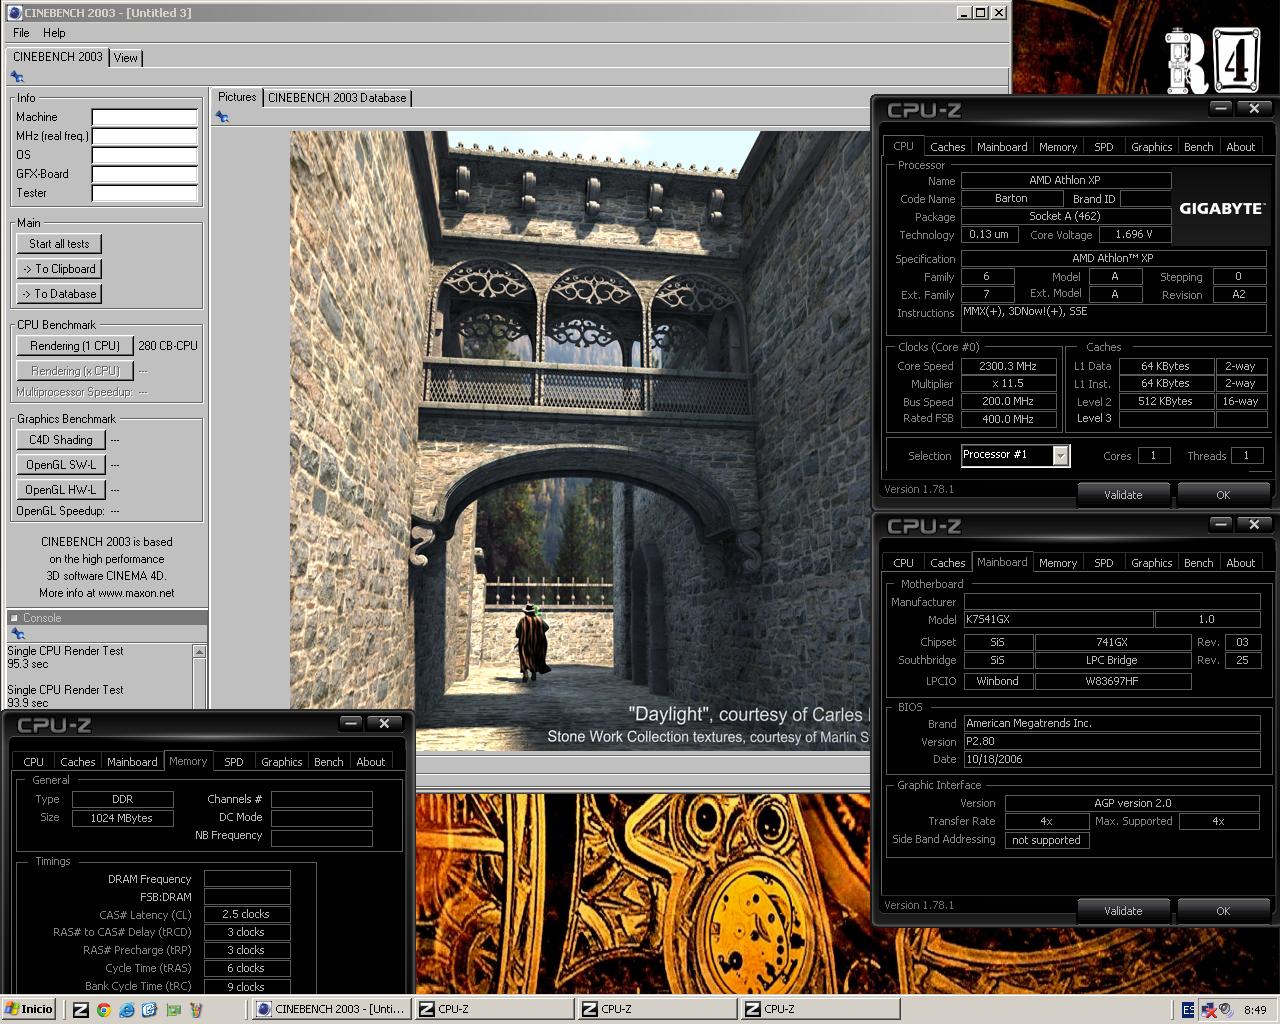Image resolution: width=1280 pixels, height=1024 pixels.
Task: Click the OS input field
Action: tap(144, 155)
